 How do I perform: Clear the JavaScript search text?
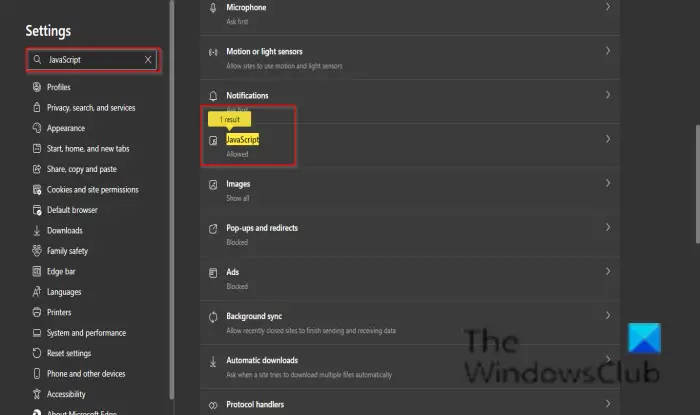(x=148, y=59)
